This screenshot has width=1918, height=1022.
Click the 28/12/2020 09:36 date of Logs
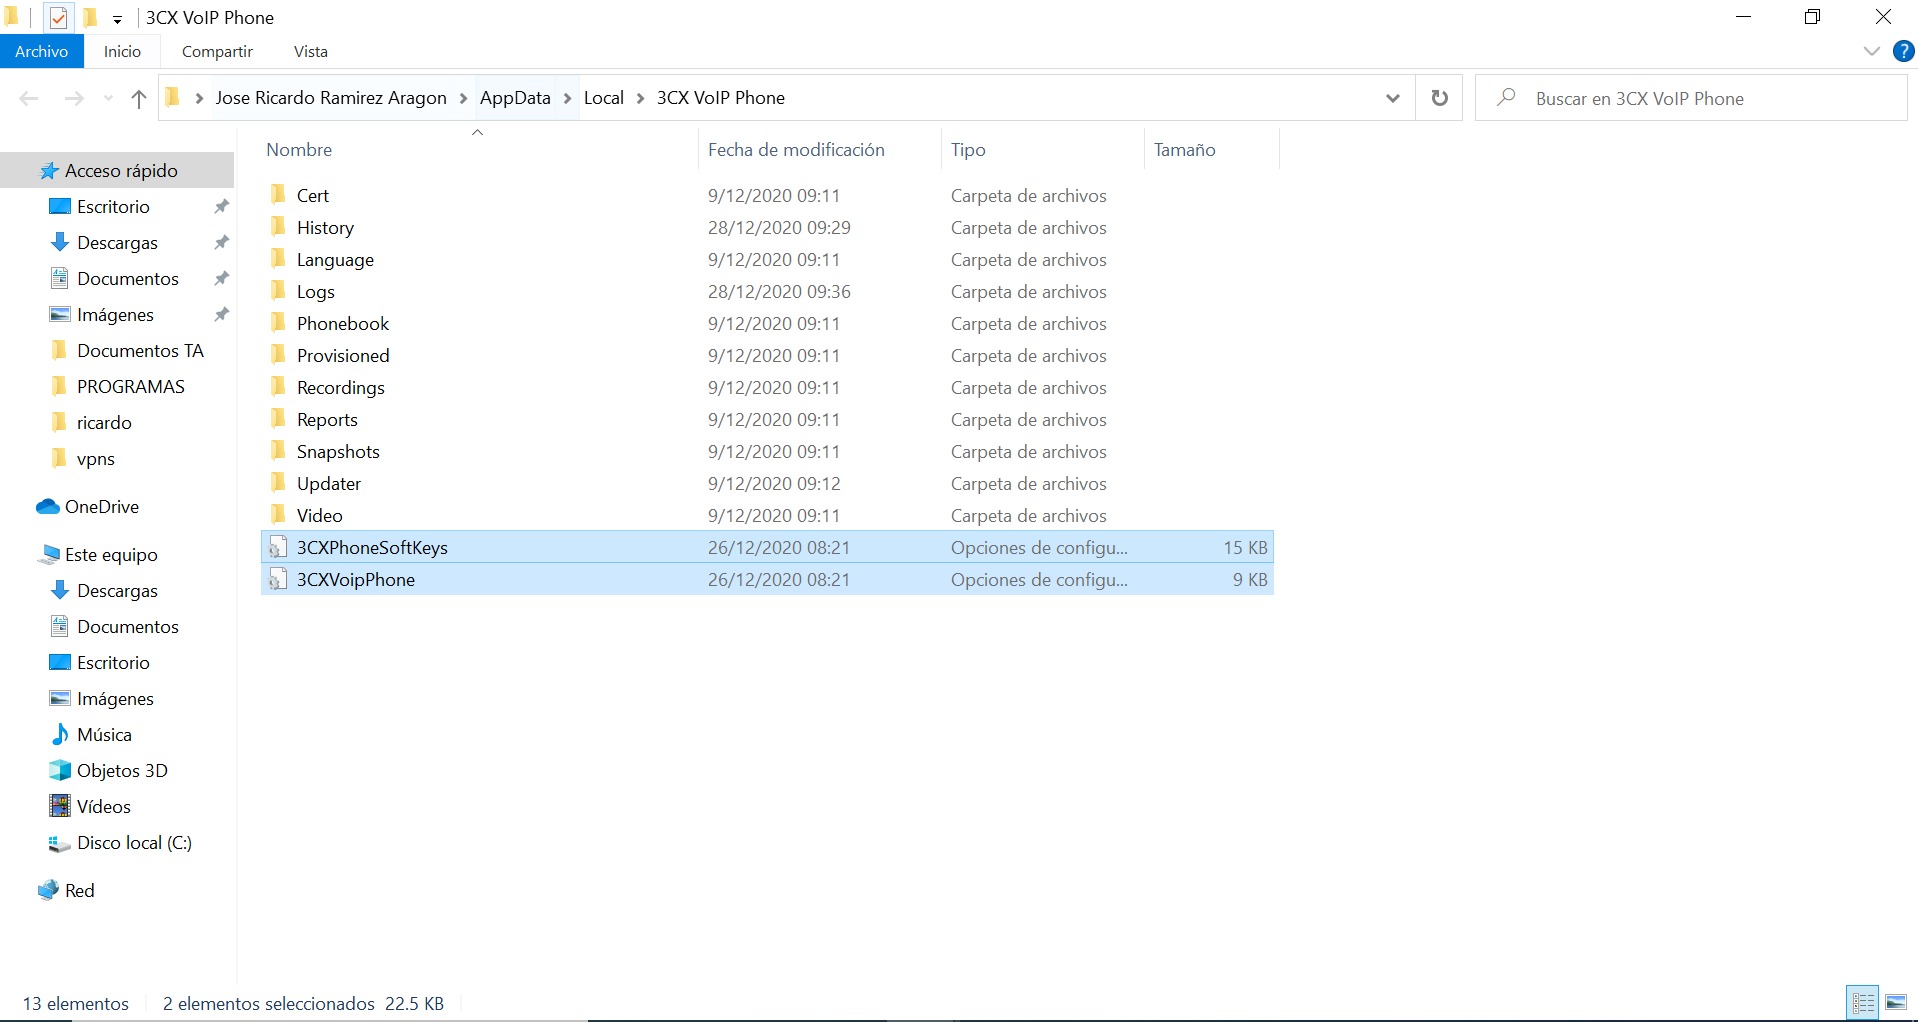779,291
